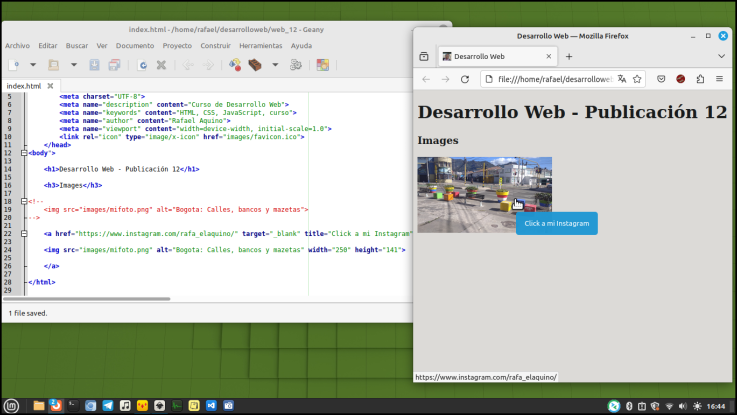The image size is (737, 415).
Task: Open the Linux Mint start menu
Action: tap(11, 406)
